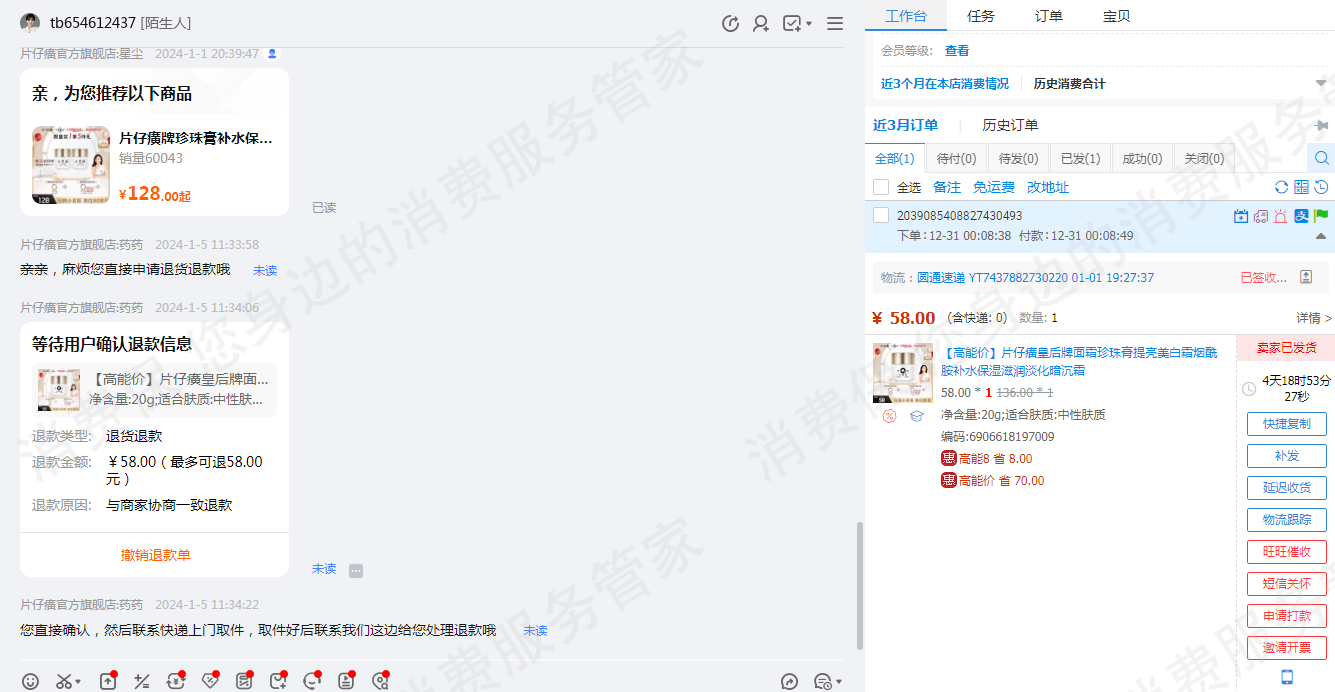Click the more options button beside refund card
This screenshot has height=692, width=1335.
click(x=356, y=570)
